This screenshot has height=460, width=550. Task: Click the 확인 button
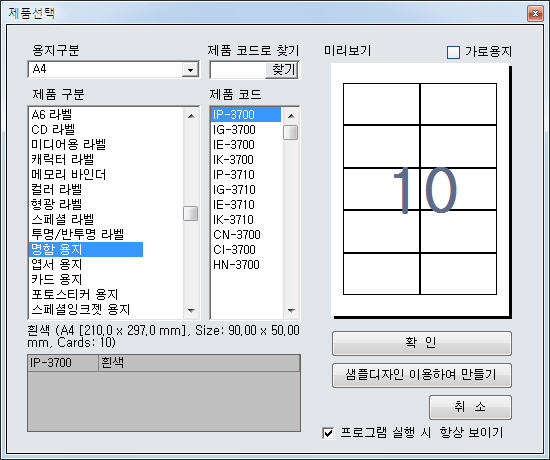coord(422,343)
